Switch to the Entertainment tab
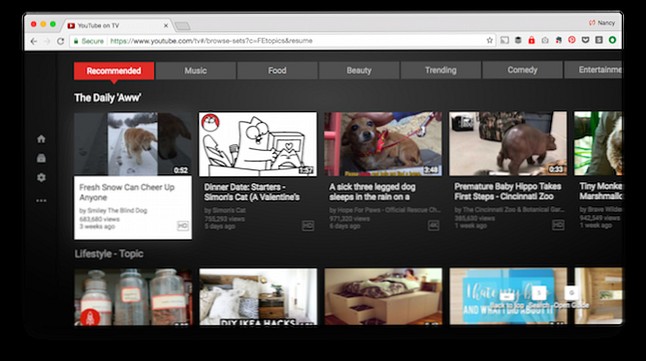Viewport: 646px width, 361px height. 593,70
